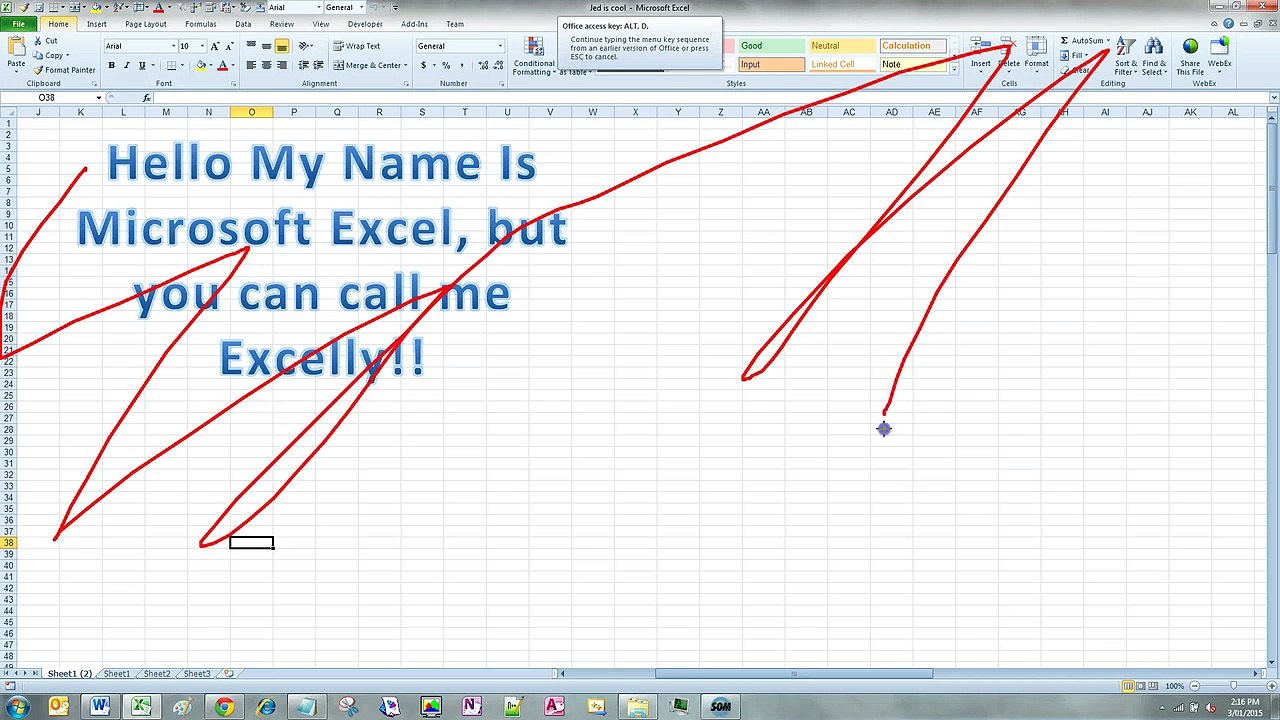The height and width of the screenshot is (720, 1280).
Task: Click the Fill down icon
Action: coord(1065,56)
